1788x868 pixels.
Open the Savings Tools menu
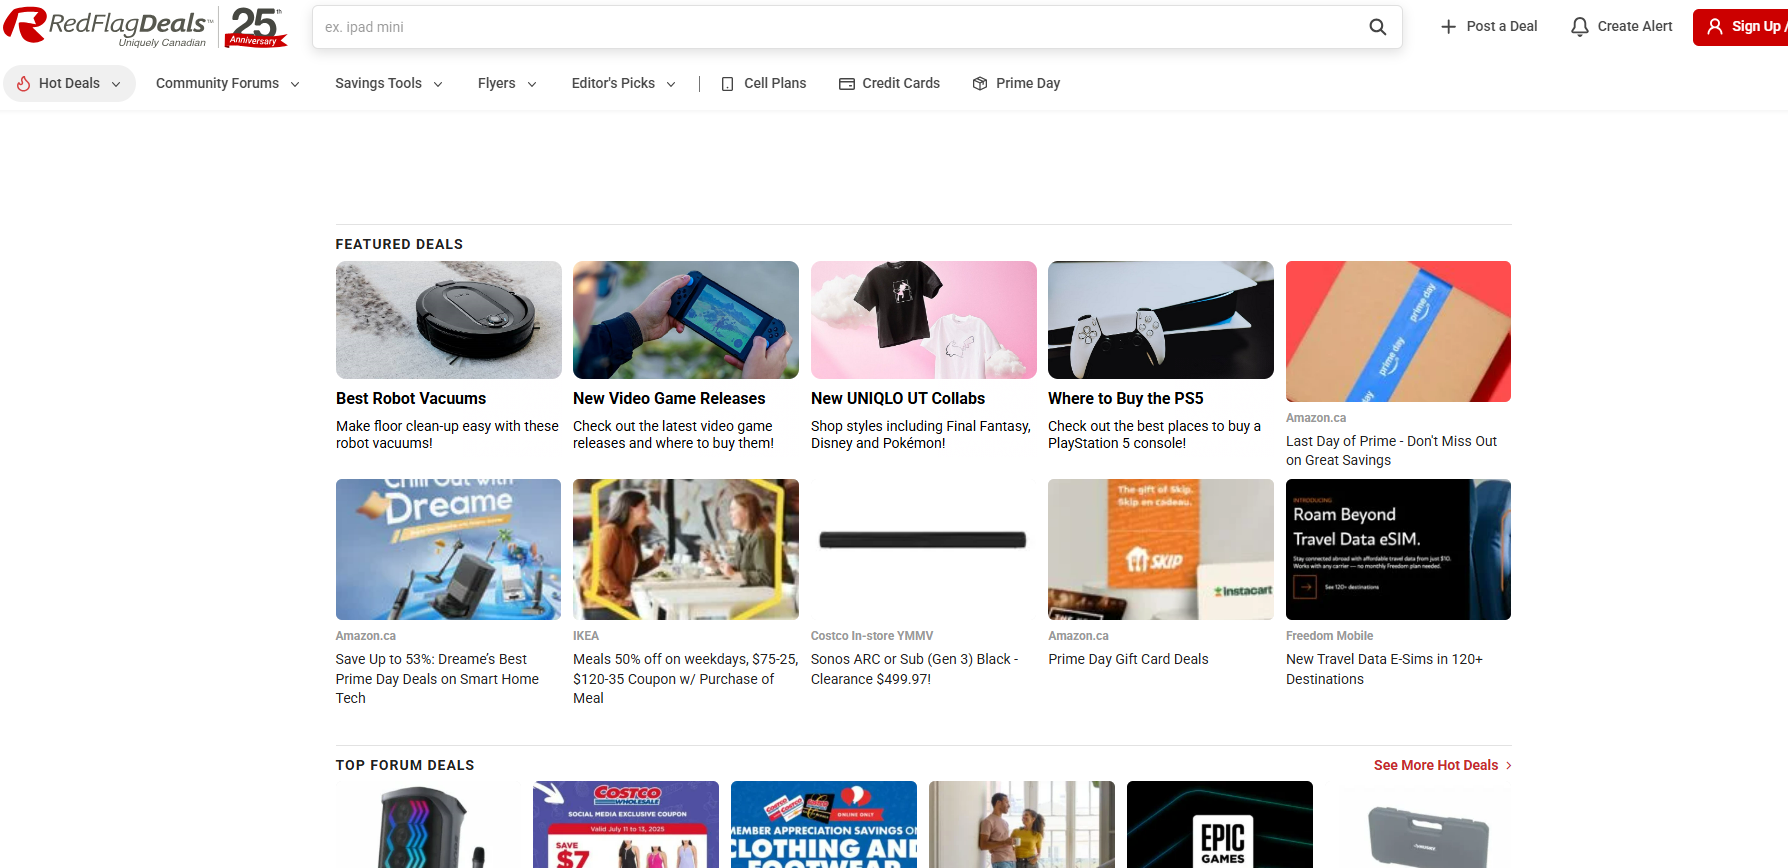(388, 84)
